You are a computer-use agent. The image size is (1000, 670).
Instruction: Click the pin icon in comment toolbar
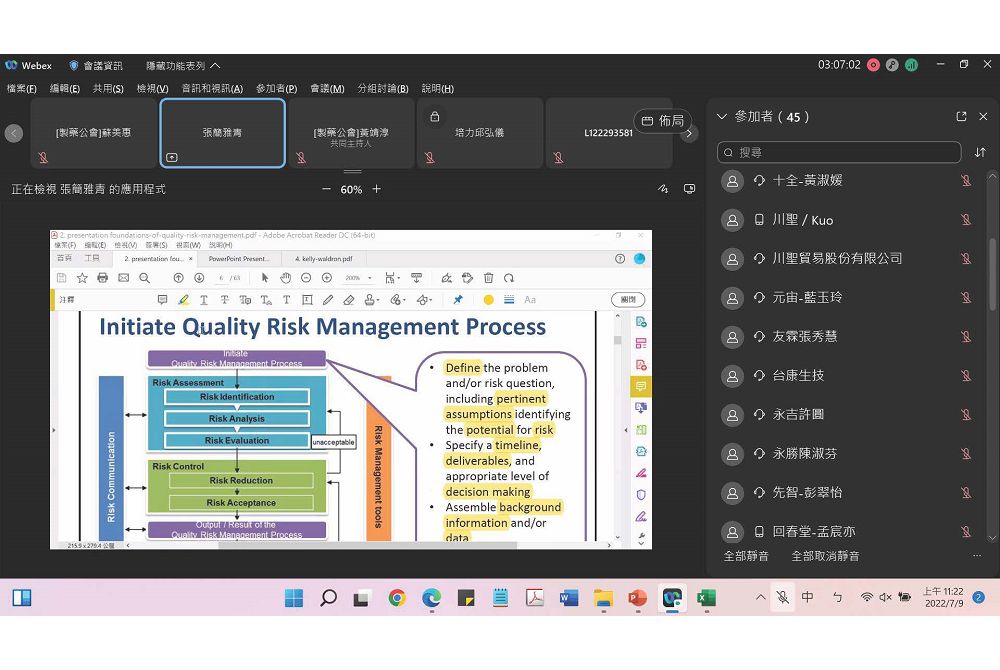pyautogui.click(x=458, y=300)
